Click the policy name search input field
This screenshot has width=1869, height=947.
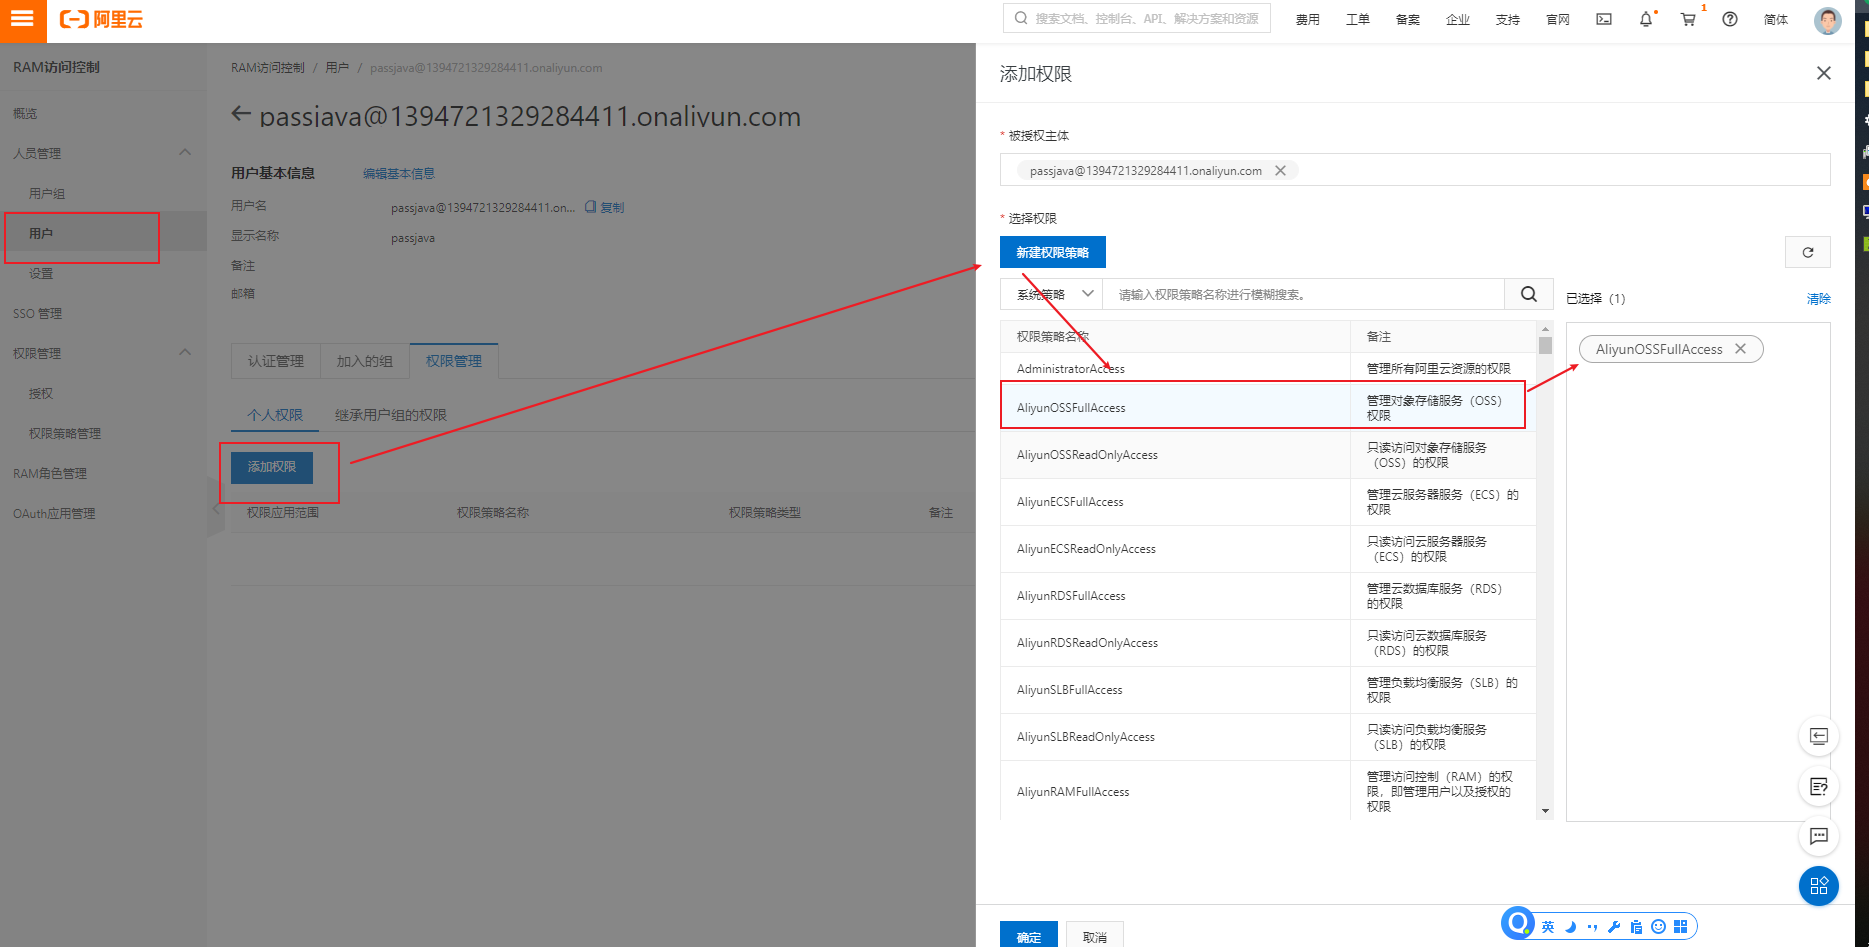click(x=1302, y=294)
